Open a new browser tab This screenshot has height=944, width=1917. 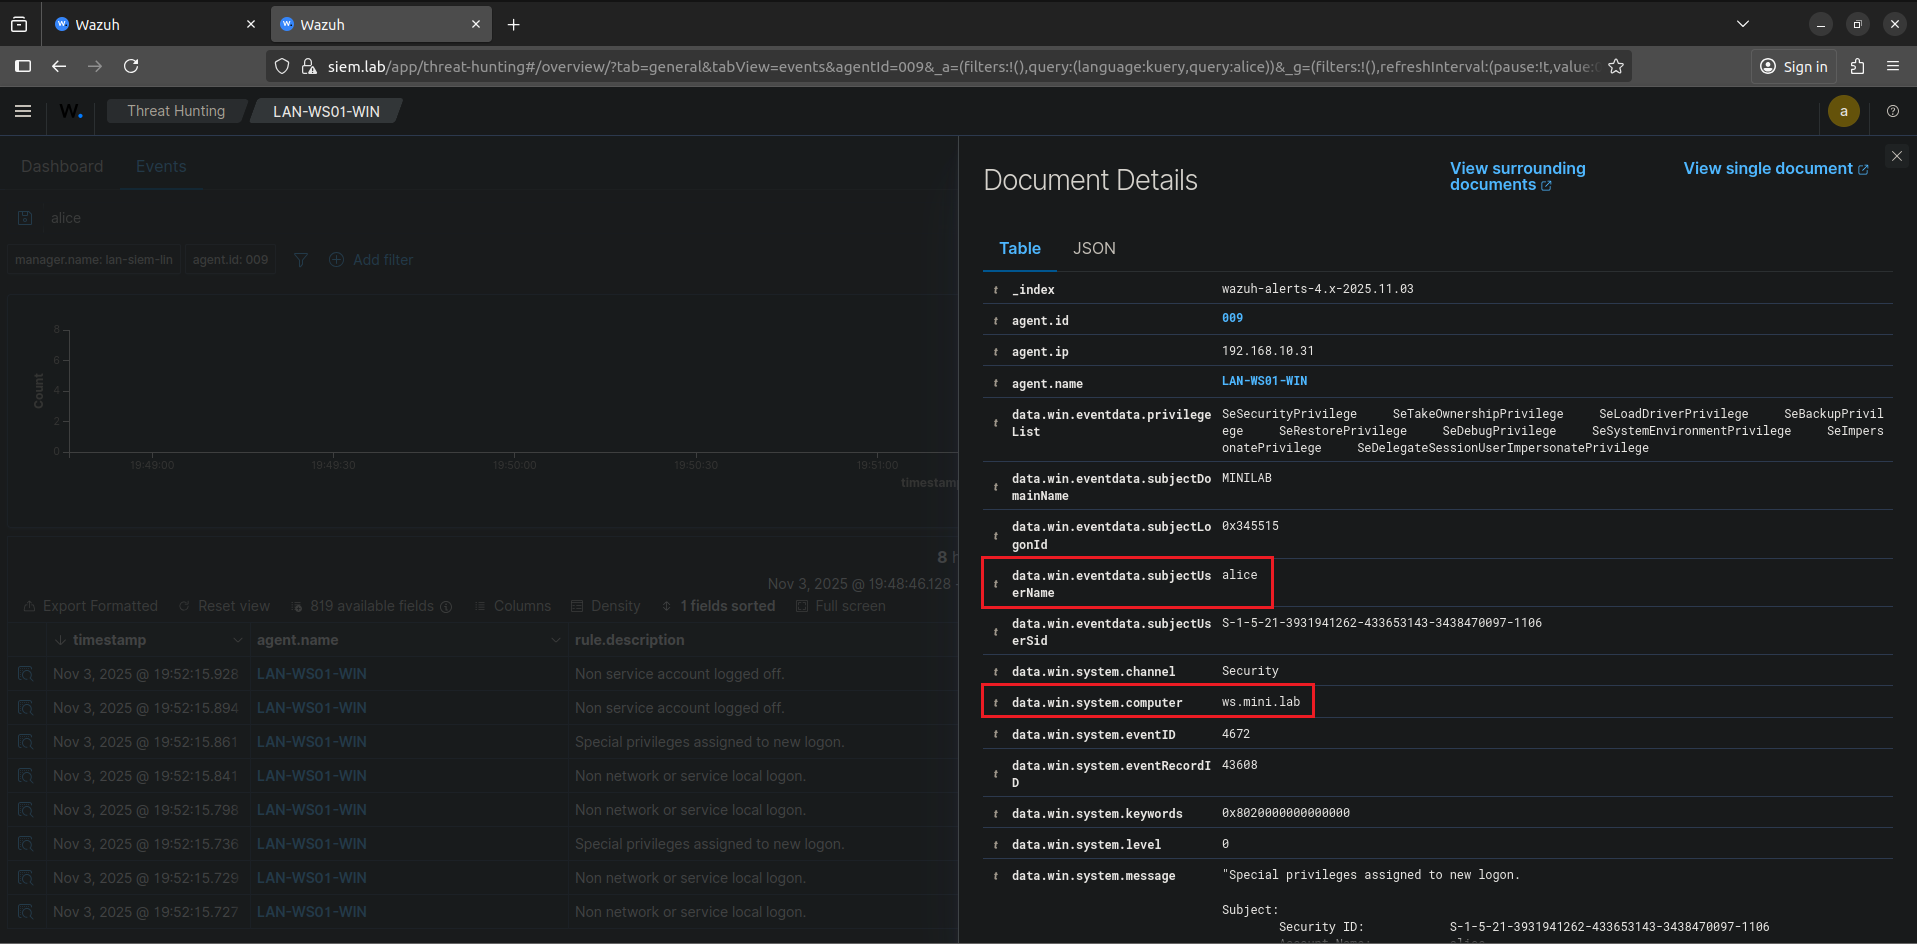[x=513, y=25]
